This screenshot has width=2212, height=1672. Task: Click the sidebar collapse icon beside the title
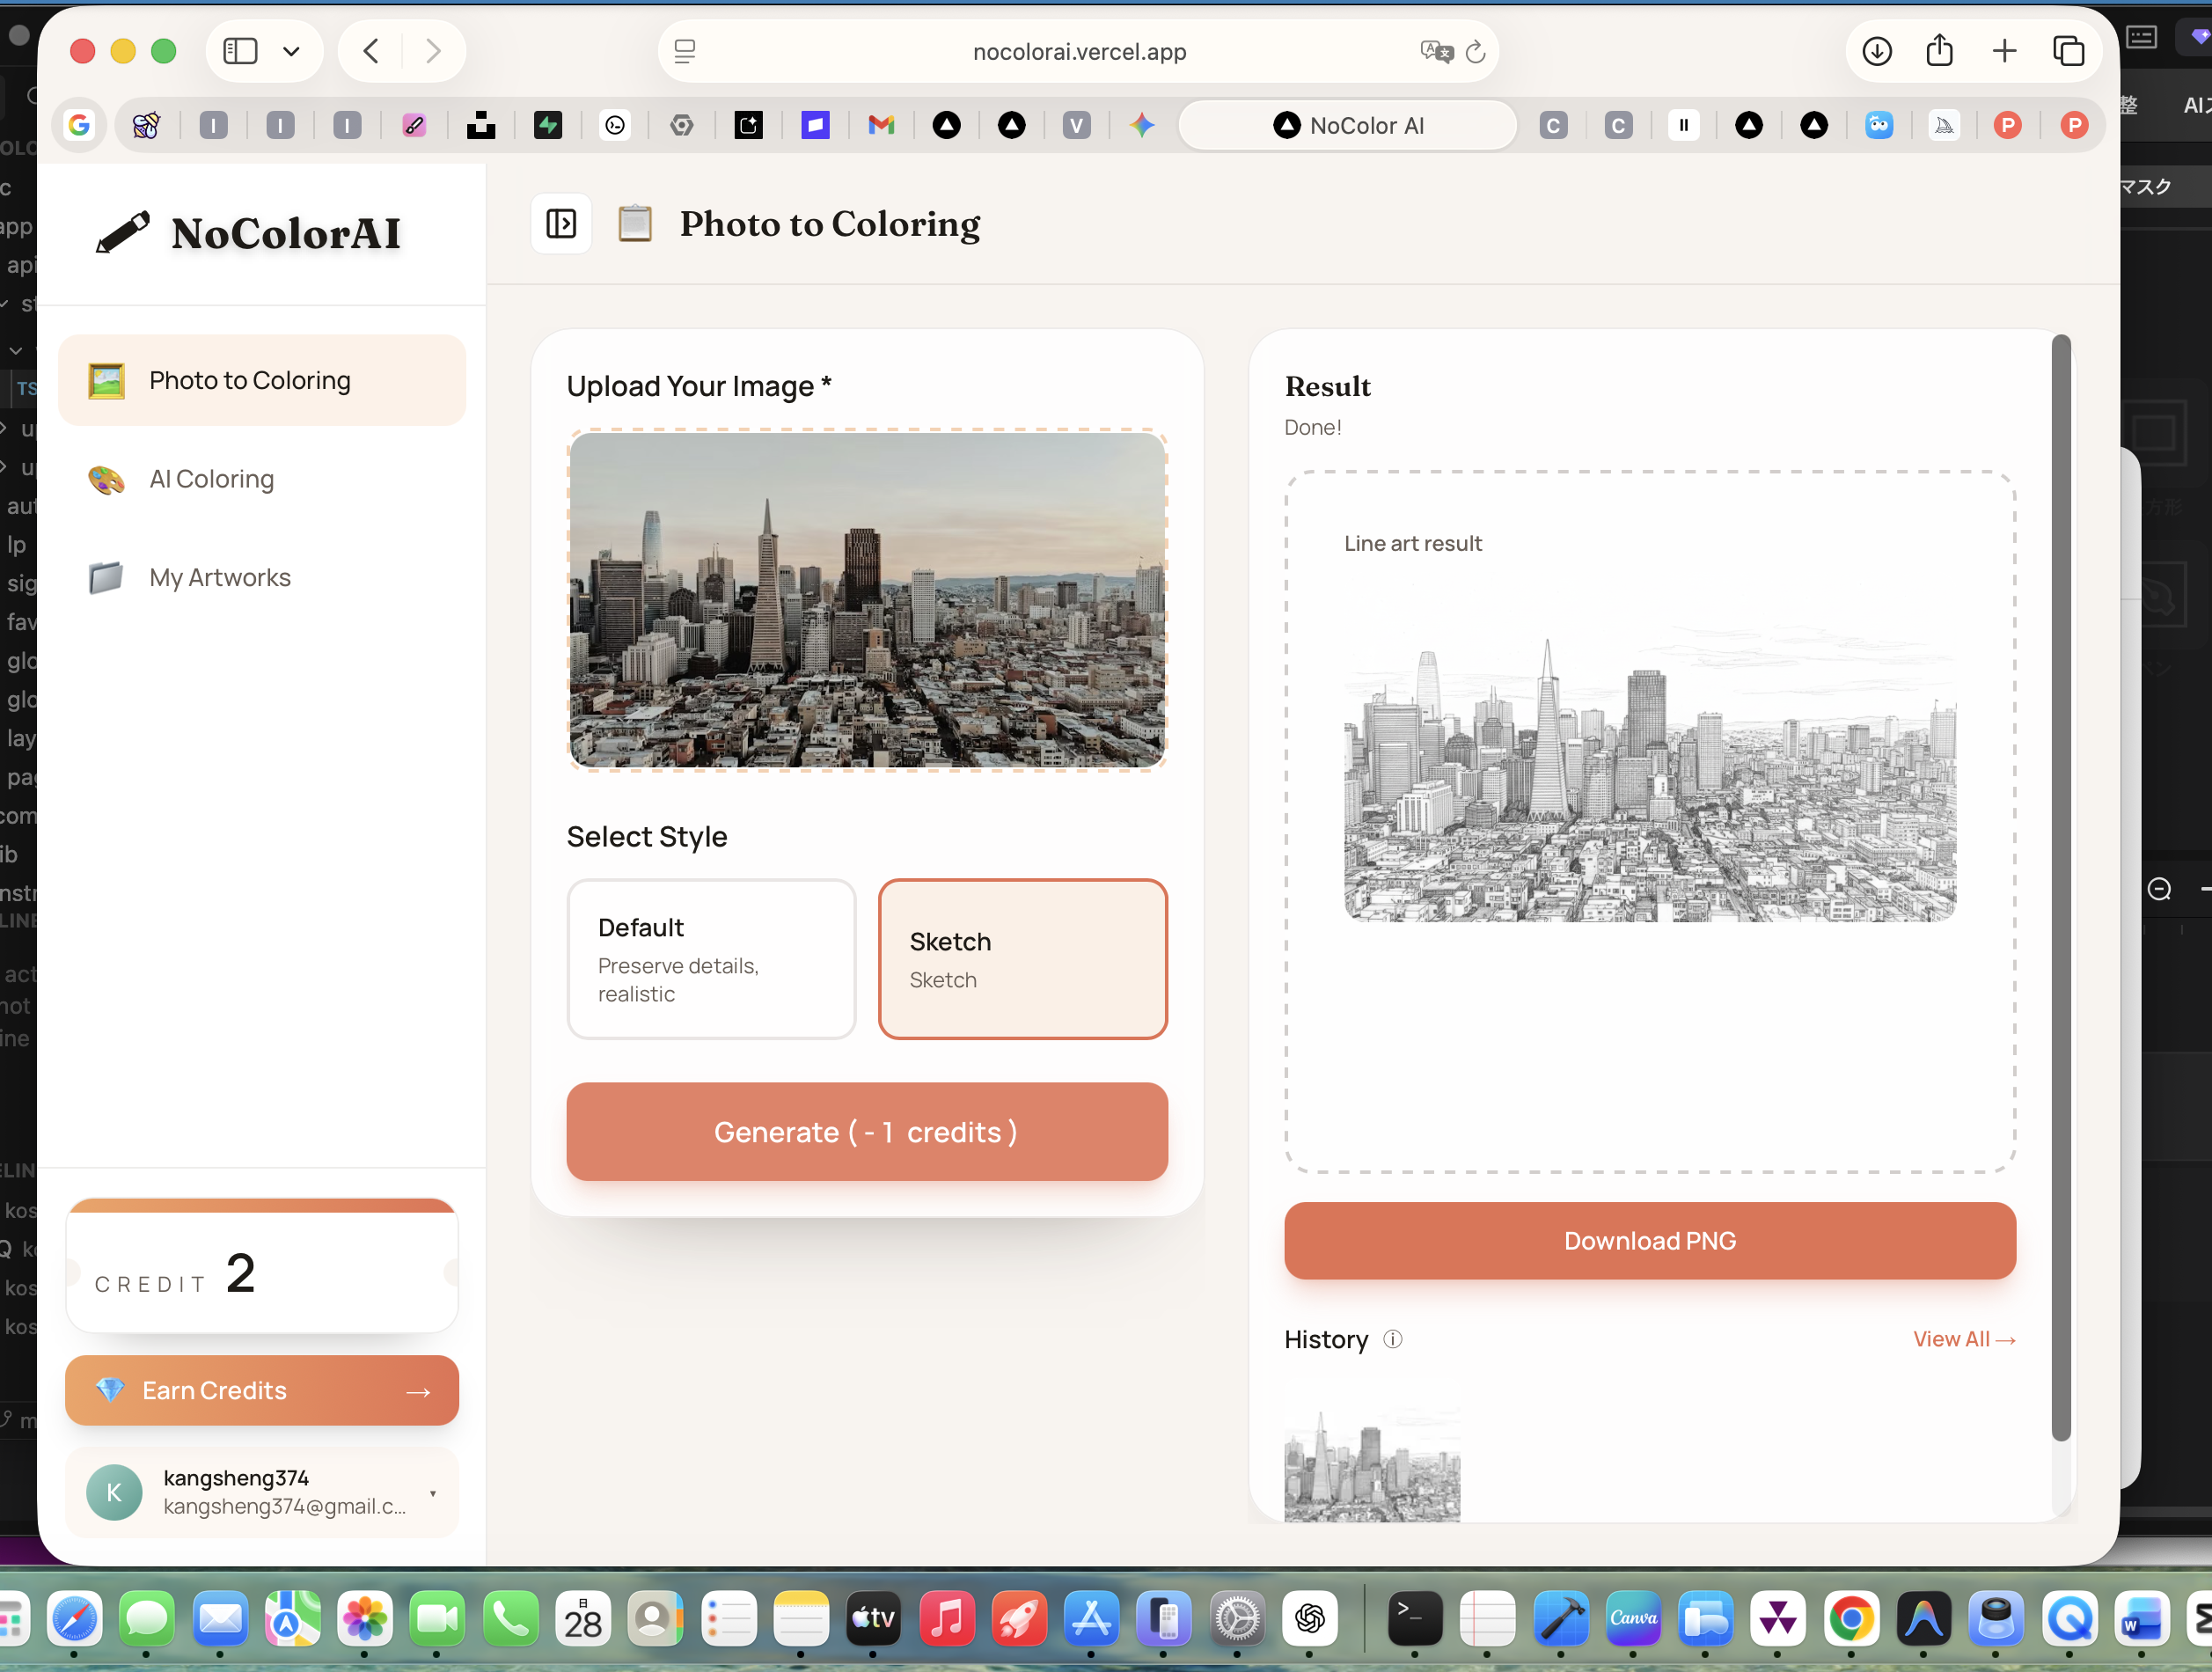[x=561, y=224]
